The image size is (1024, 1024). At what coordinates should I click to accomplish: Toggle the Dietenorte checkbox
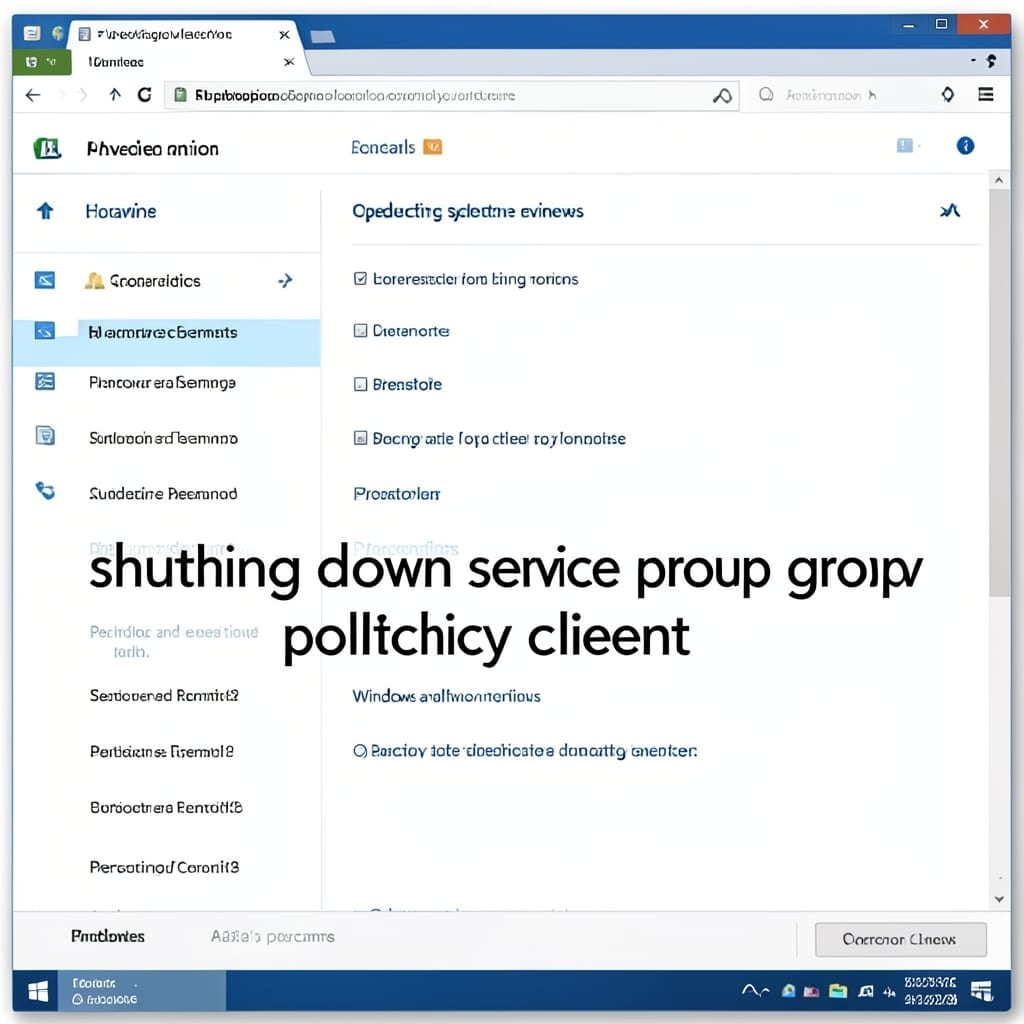coord(360,330)
